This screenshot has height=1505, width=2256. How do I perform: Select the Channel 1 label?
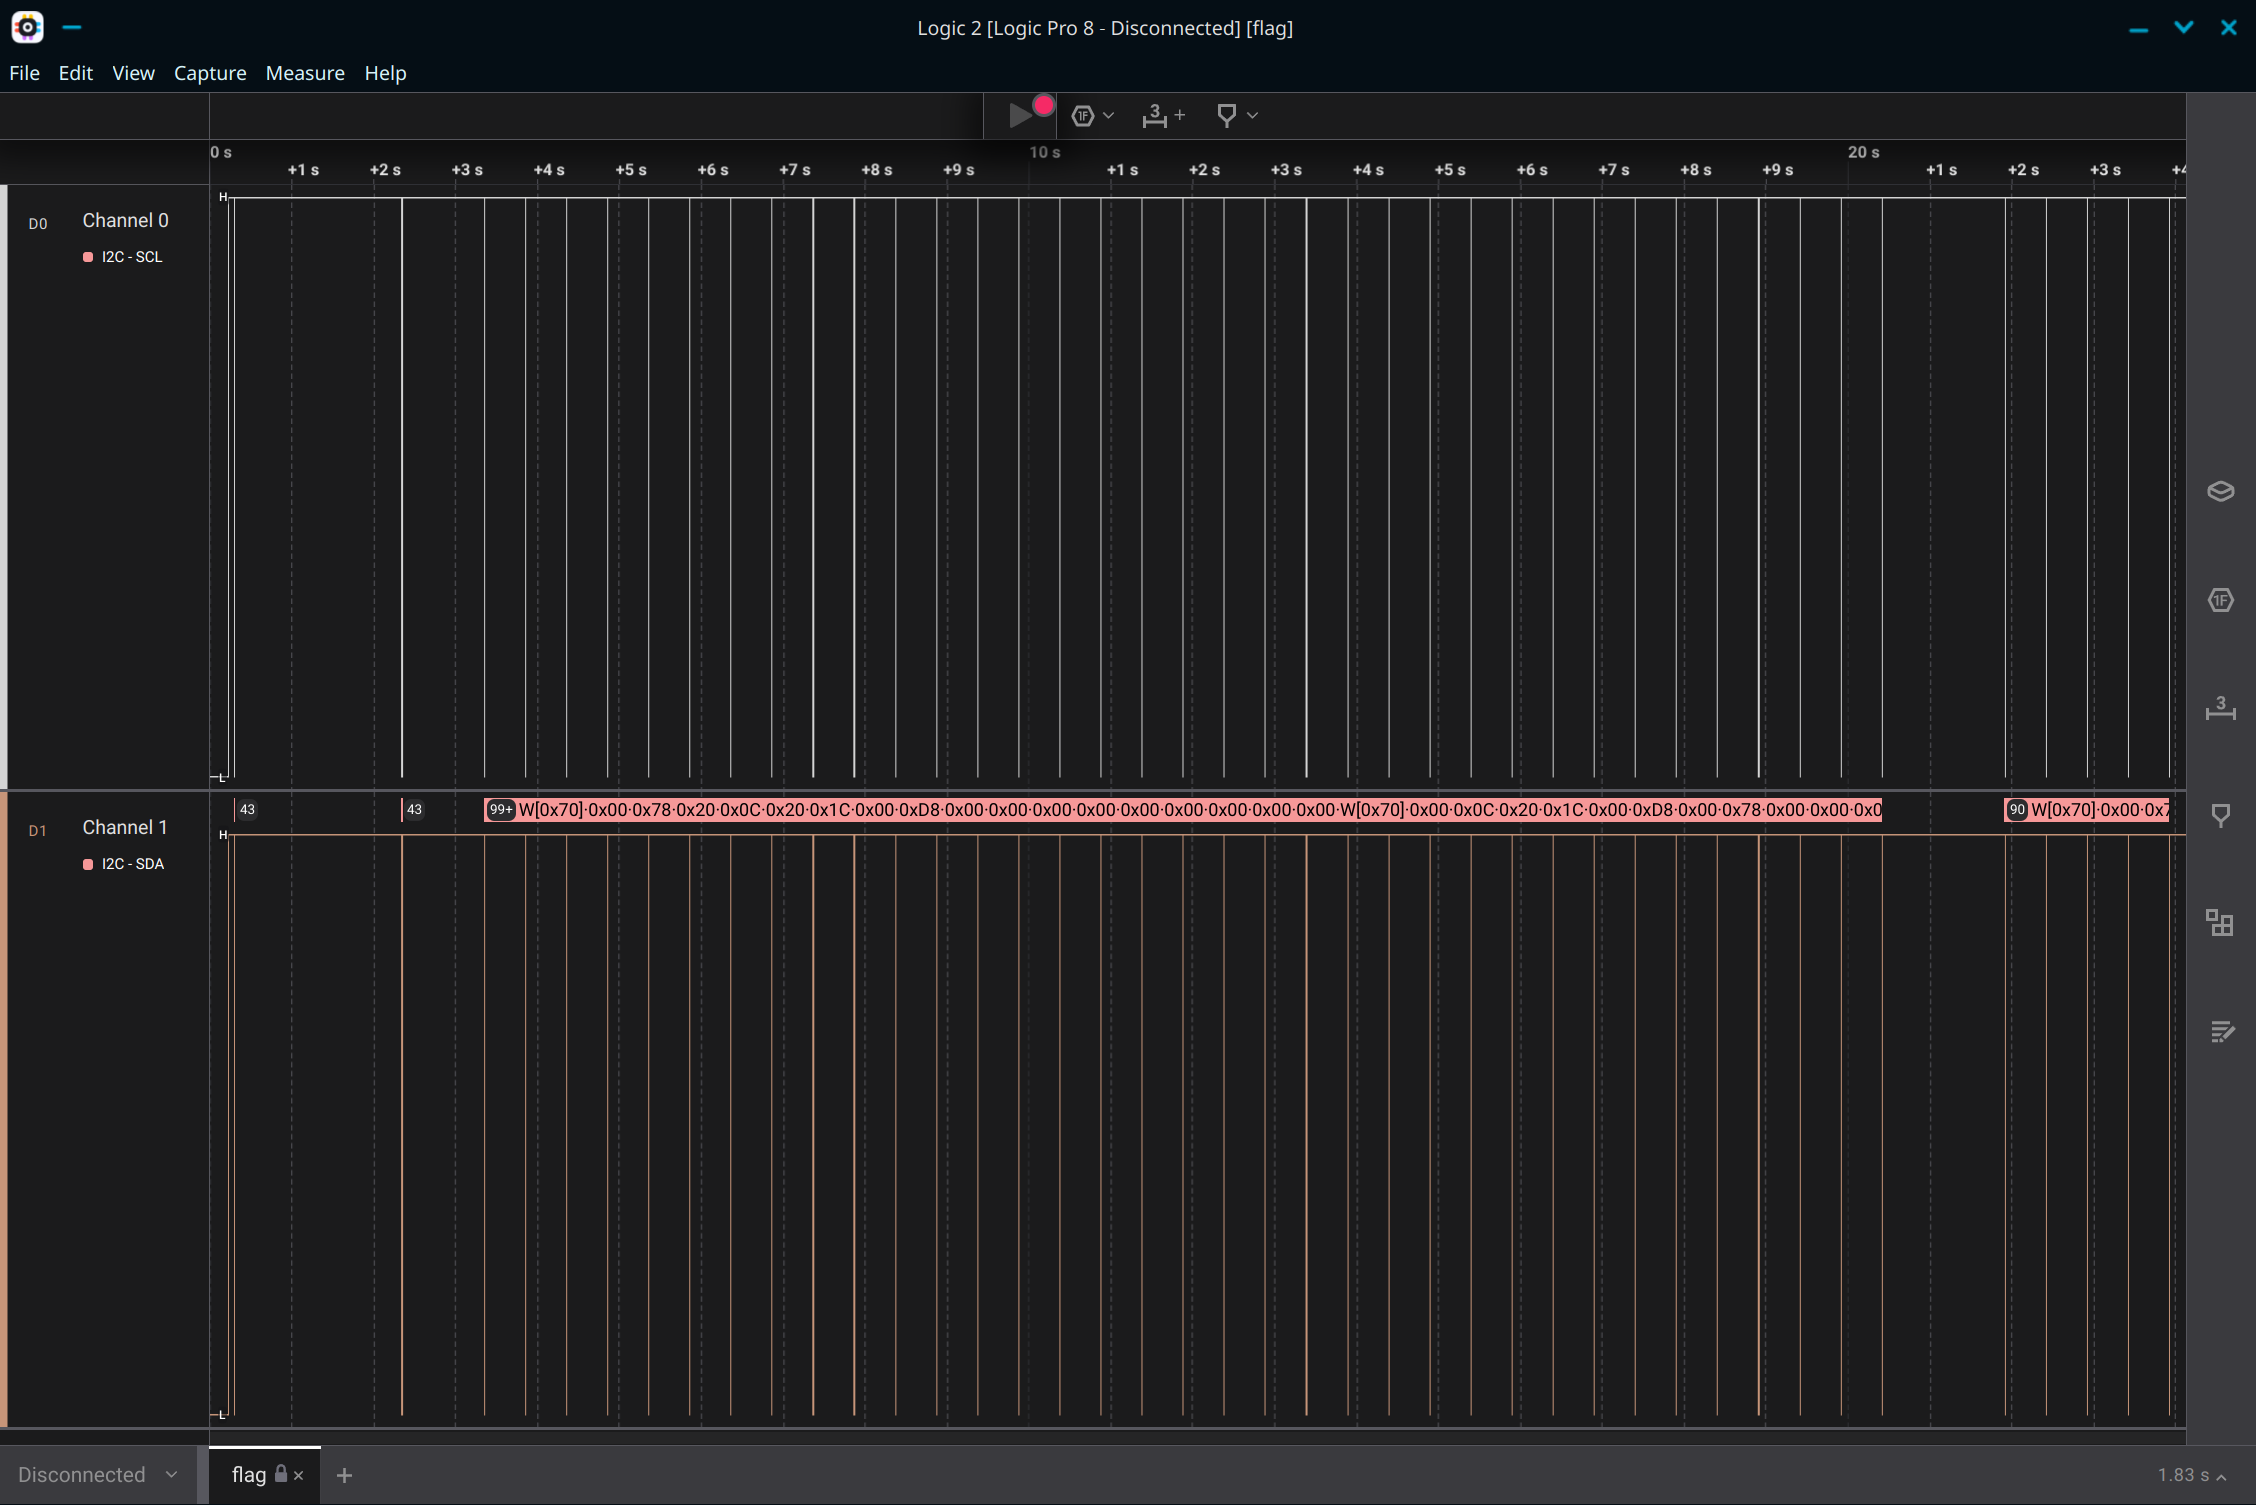click(x=125, y=827)
